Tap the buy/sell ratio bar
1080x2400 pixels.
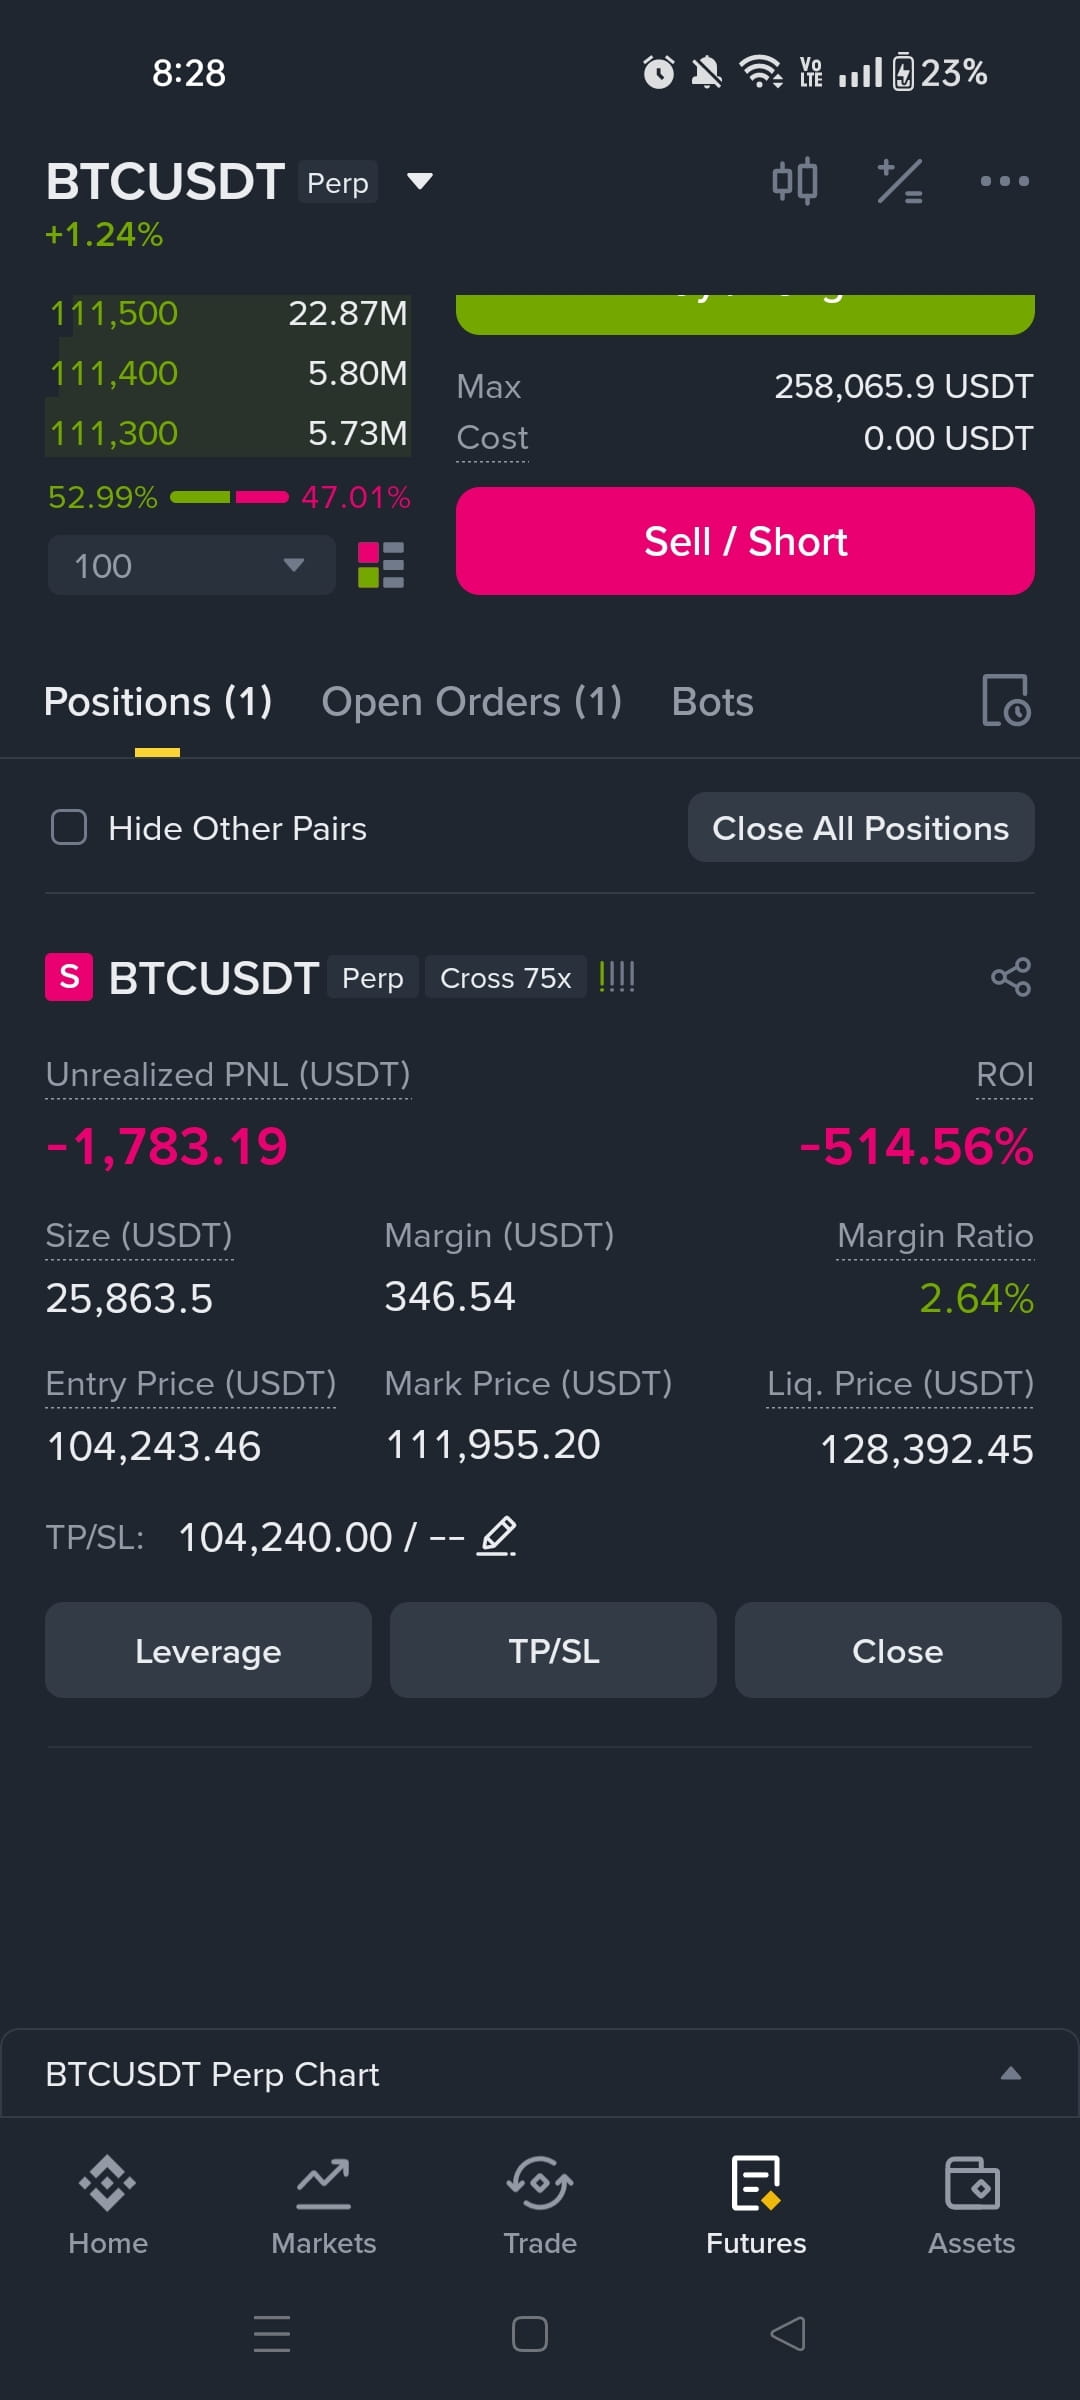(229, 497)
